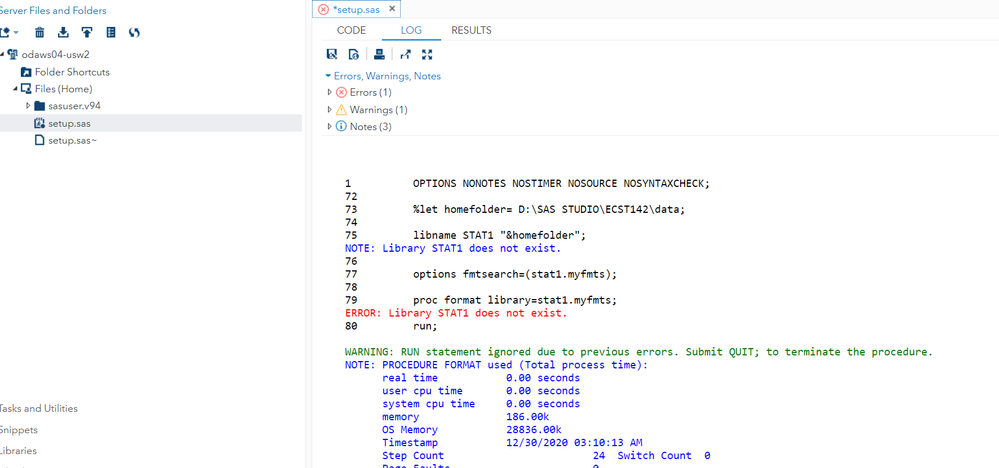Open the Tasks and Utilities section
The height and width of the screenshot is (468, 999).
click(38, 408)
